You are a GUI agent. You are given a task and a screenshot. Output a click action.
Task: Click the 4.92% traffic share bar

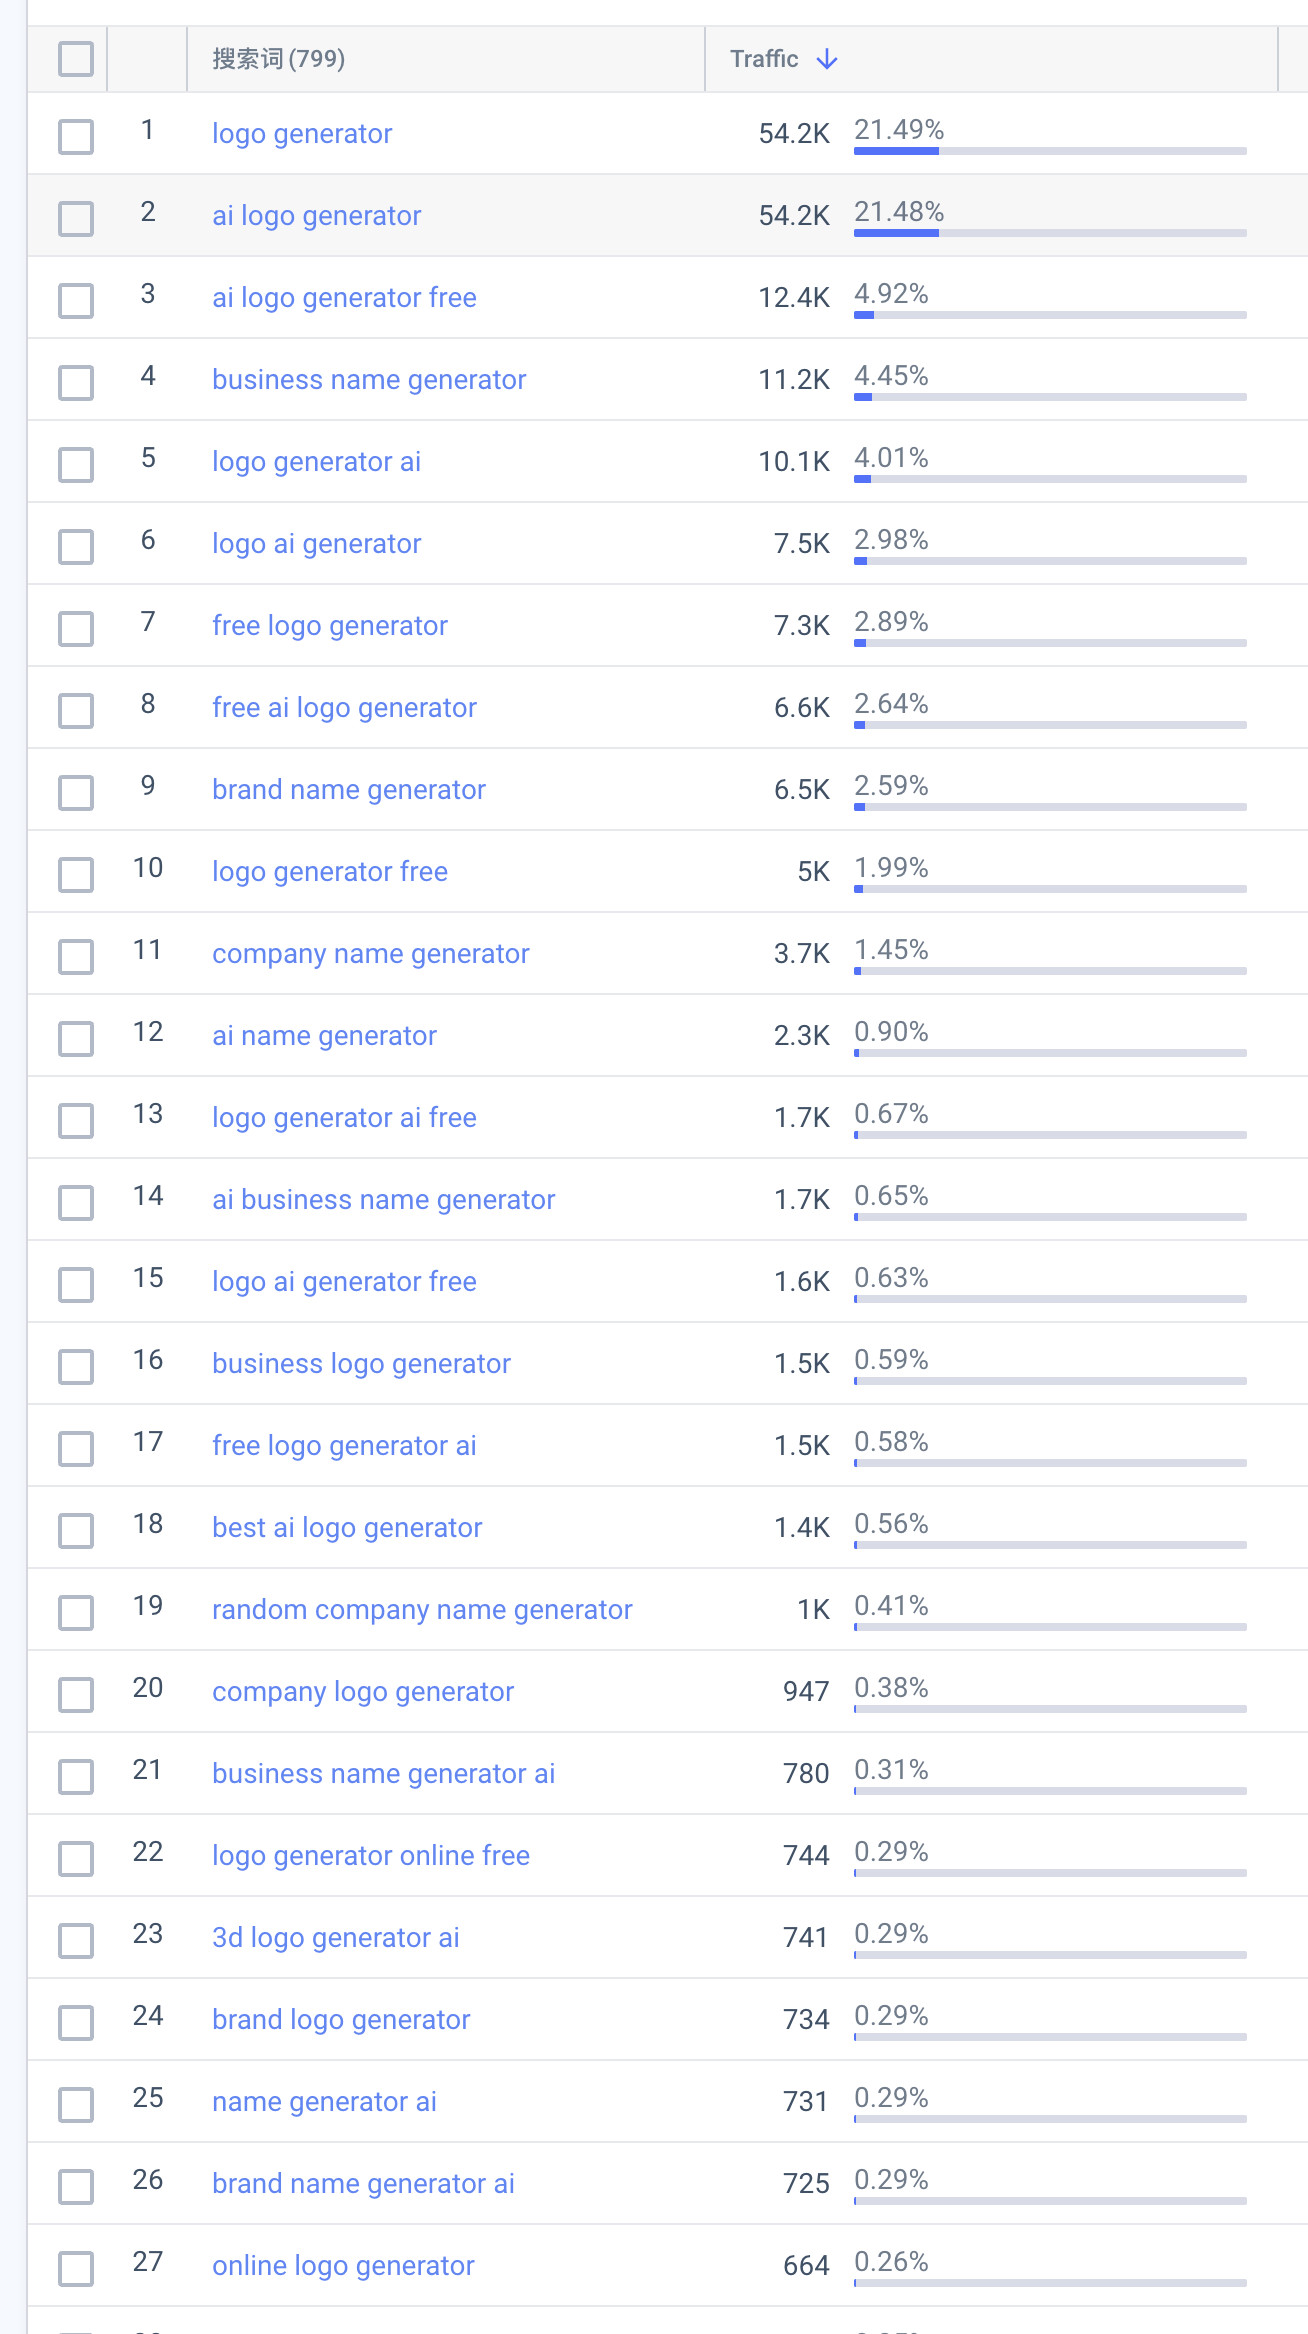[1050, 315]
